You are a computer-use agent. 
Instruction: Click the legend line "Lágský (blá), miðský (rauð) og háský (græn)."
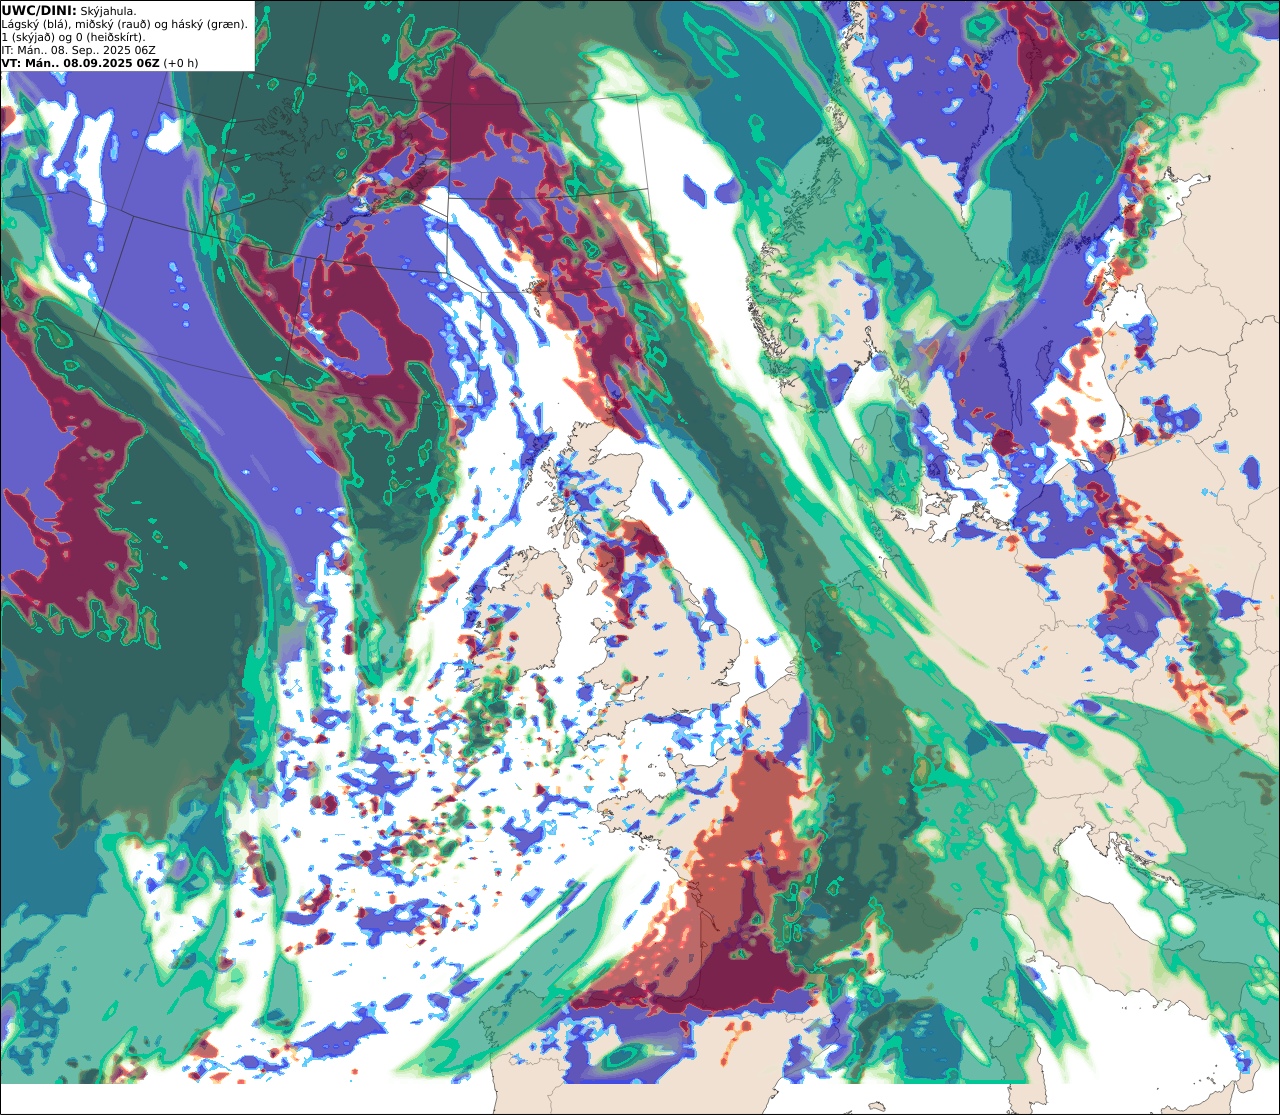tap(125, 24)
